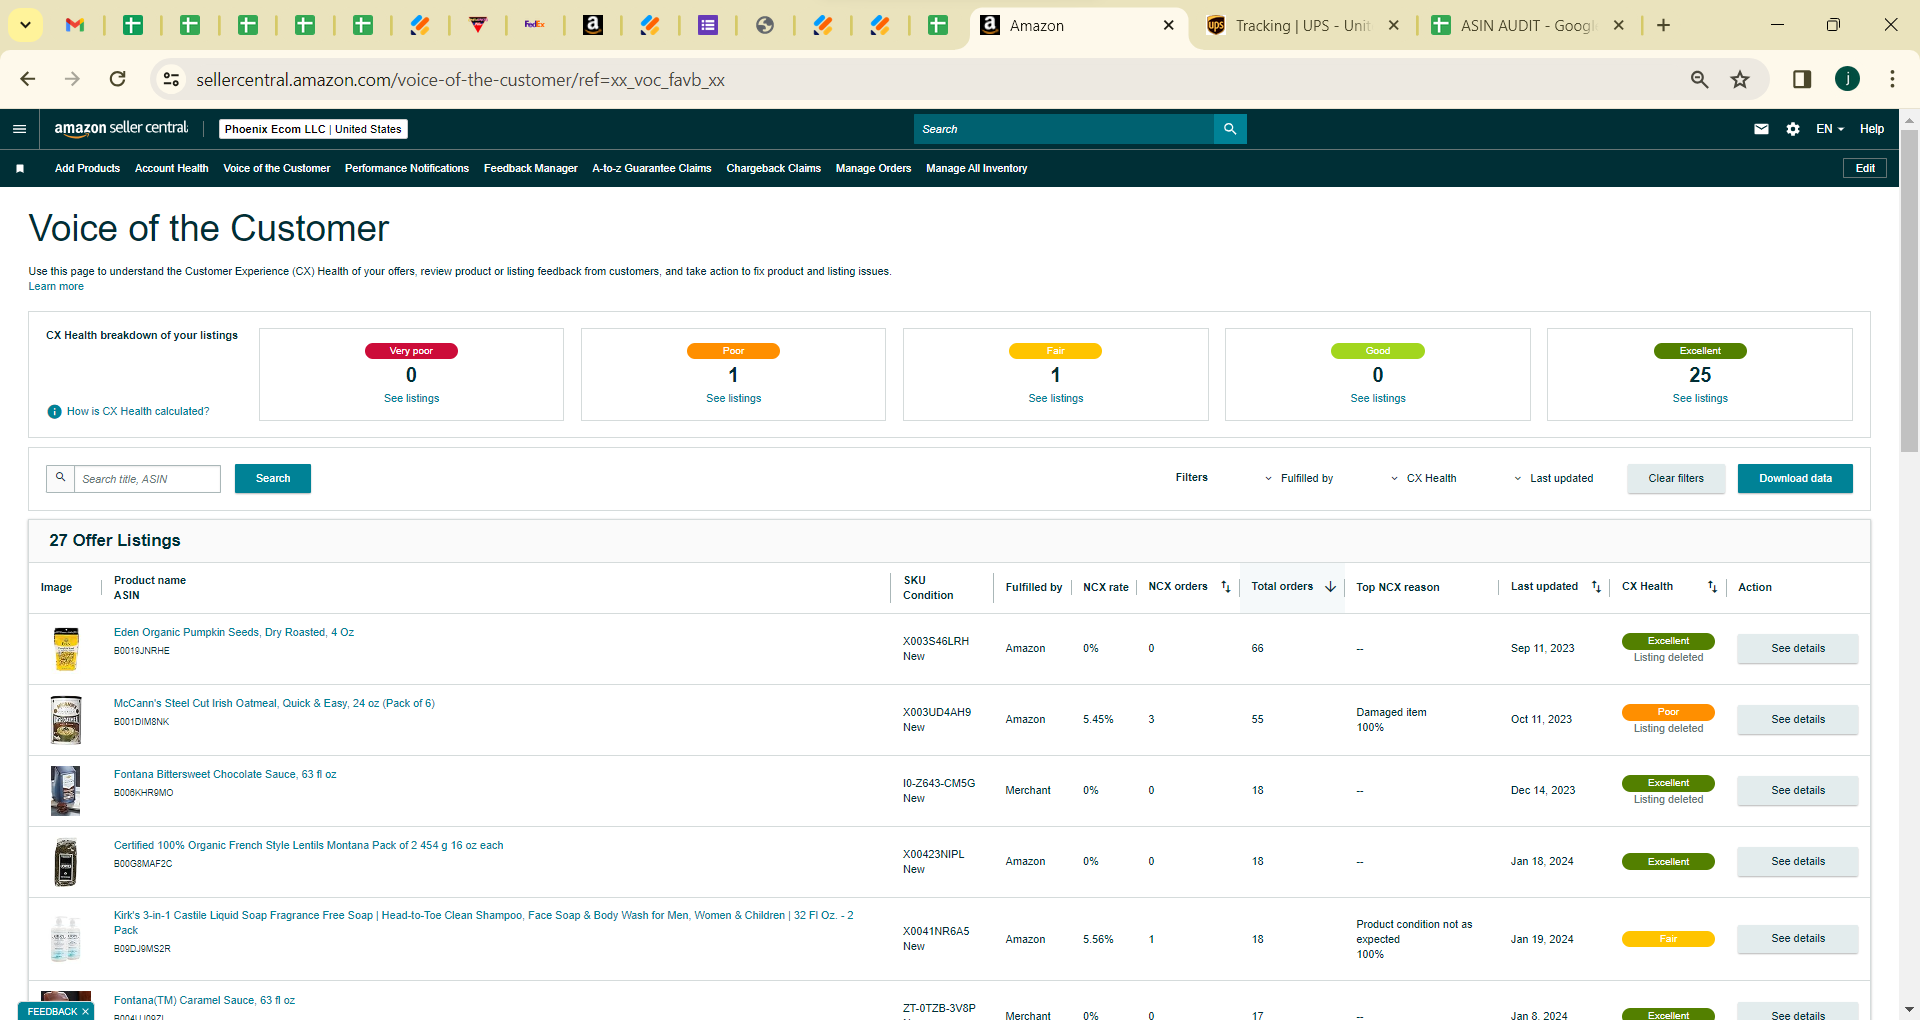Click the McCann's Oatmeal product thumbnail

(66, 720)
